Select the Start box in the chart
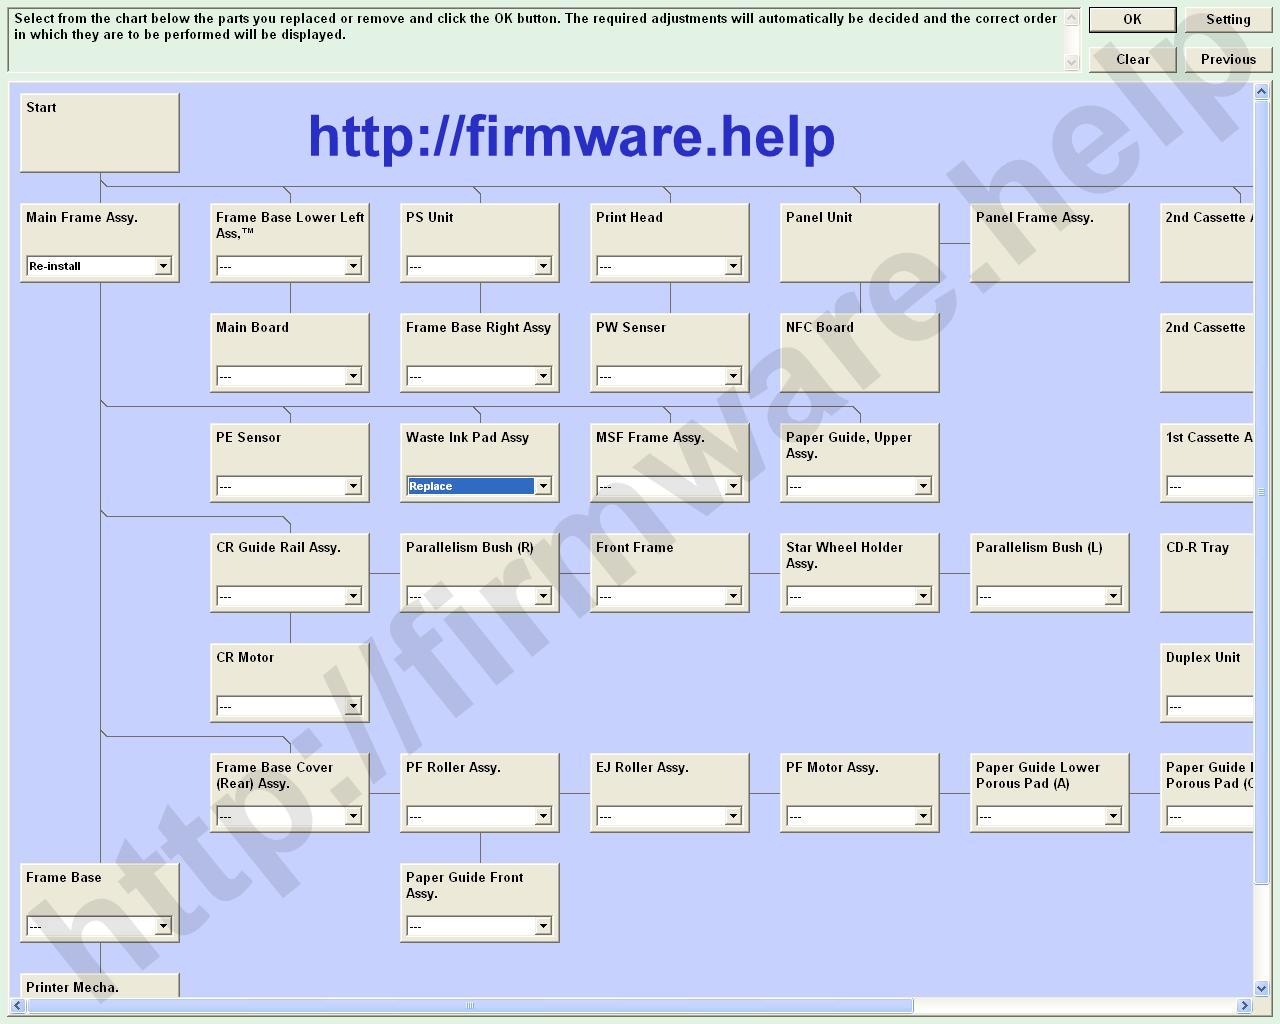The image size is (1280, 1024). click(x=100, y=133)
